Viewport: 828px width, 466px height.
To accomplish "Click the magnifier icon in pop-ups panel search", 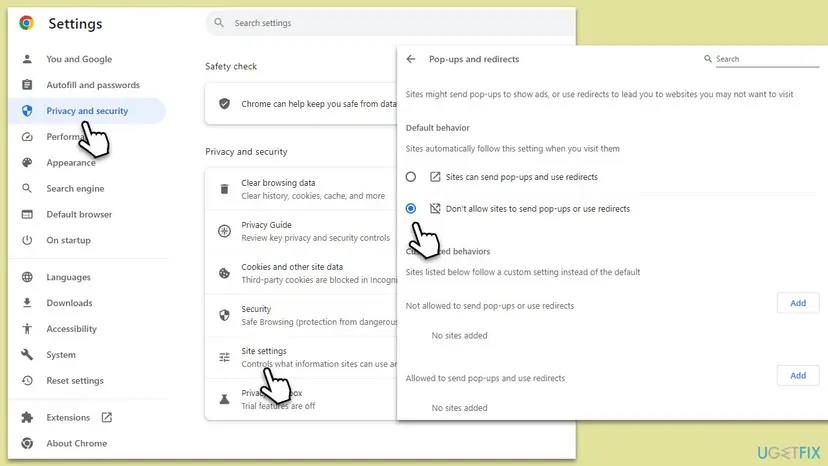I will click(708, 59).
